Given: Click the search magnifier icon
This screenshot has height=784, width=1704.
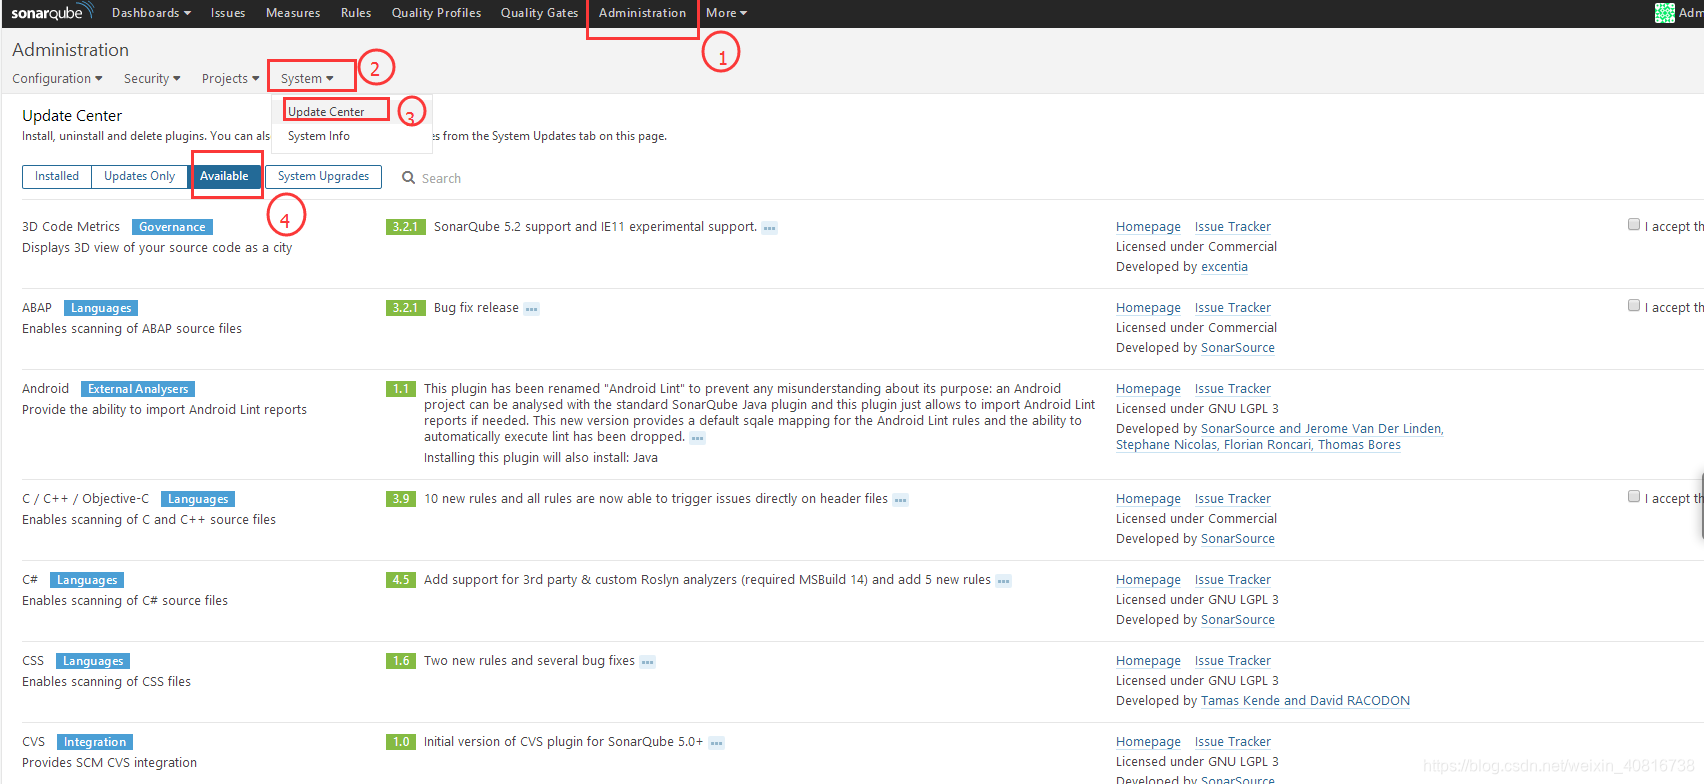Looking at the screenshot, I should [408, 178].
